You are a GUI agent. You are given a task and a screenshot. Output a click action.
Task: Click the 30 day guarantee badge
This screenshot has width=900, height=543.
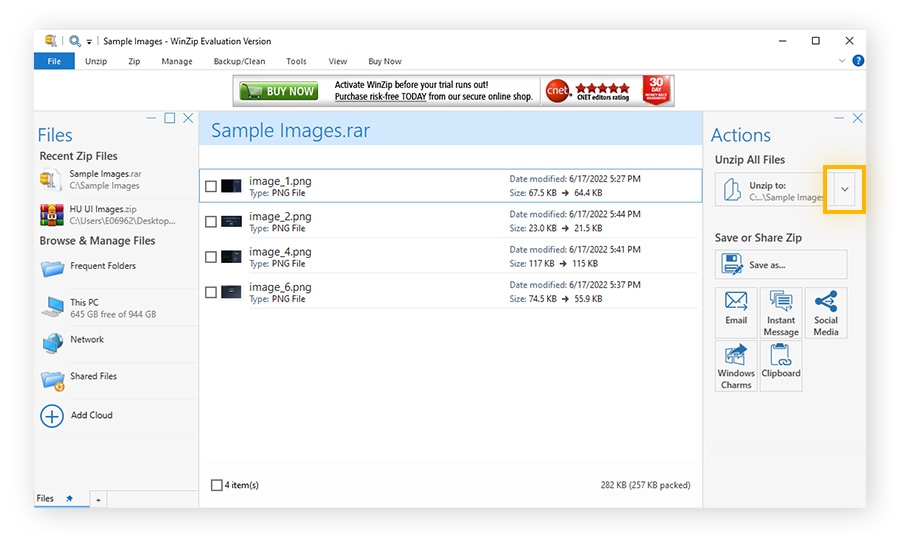[x=657, y=90]
